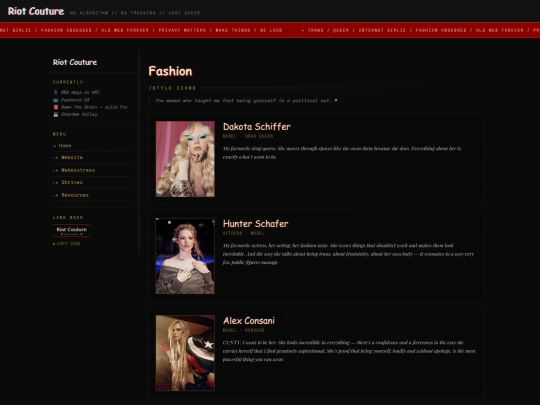Click the computer icon beside Stardew Valley
The height and width of the screenshot is (405, 540).
coord(55,114)
